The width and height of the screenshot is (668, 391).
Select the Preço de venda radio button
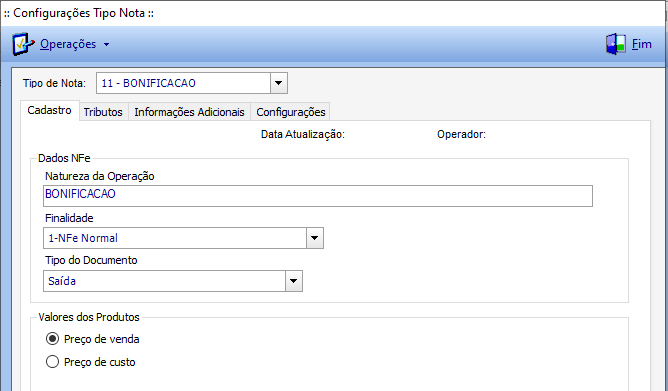tap(52, 339)
